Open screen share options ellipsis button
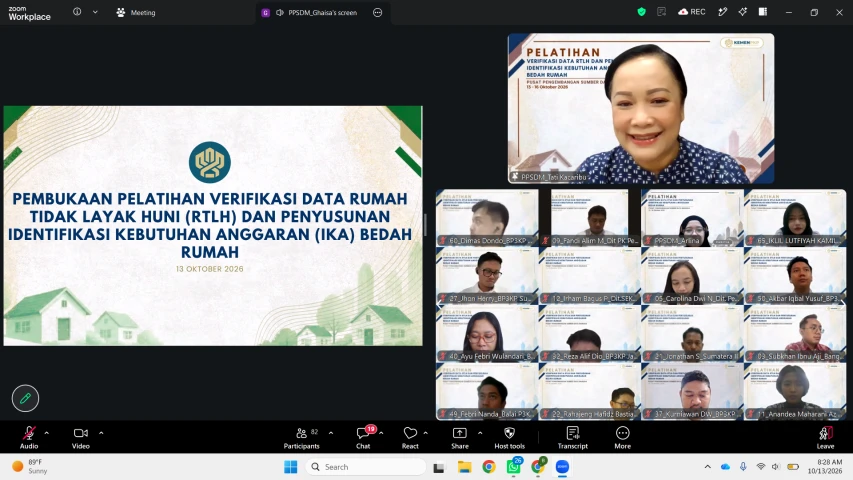 click(x=378, y=13)
